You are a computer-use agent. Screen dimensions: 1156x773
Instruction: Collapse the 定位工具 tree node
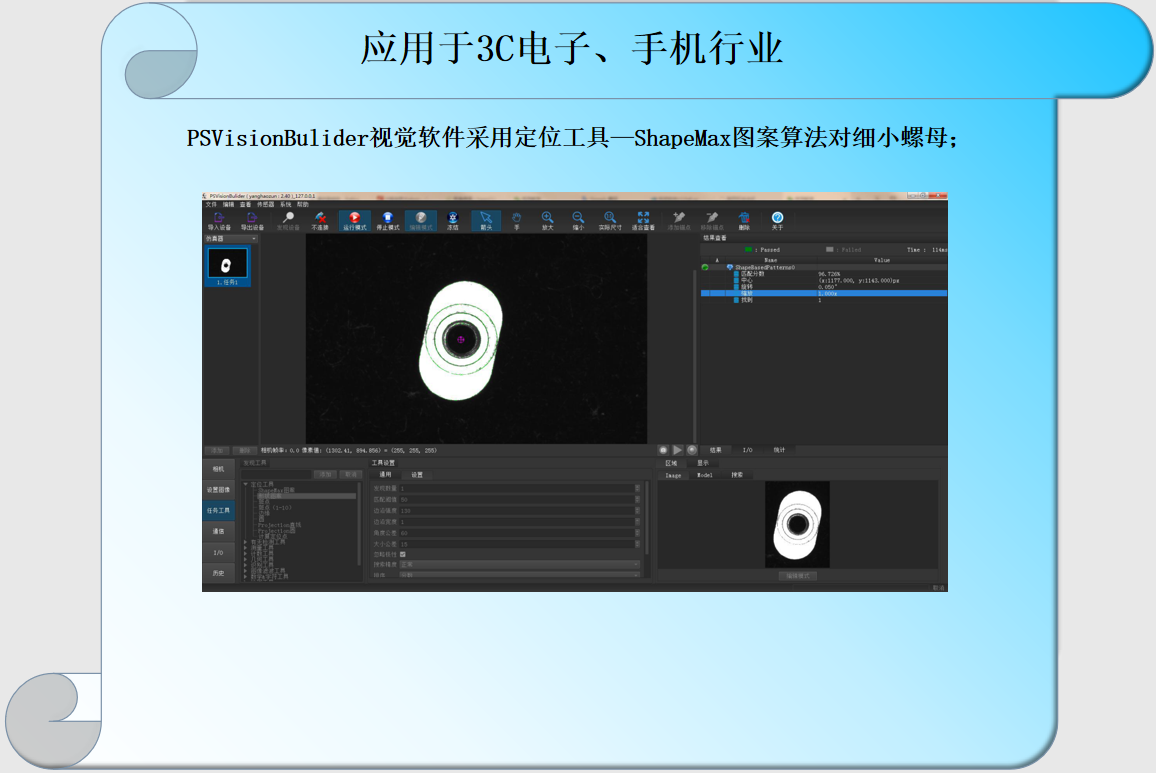click(x=245, y=484)
